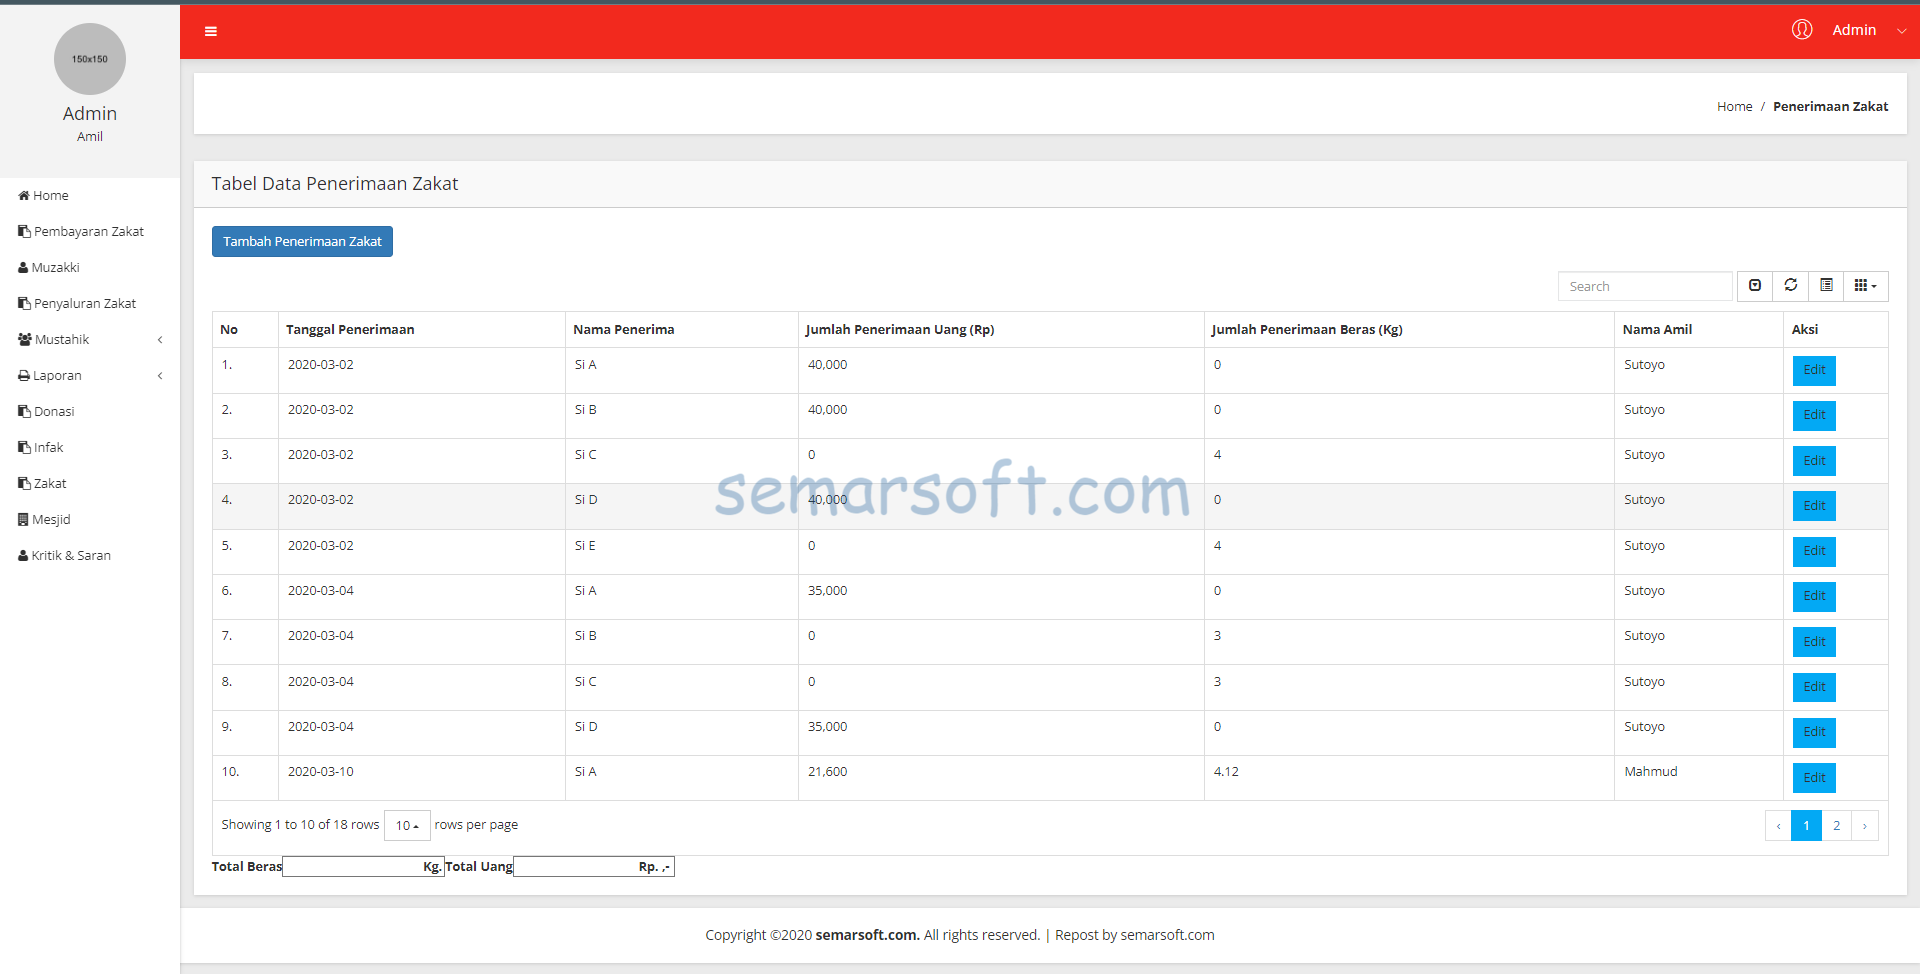1920x974 pixels.
Task: Open the Kritik & Saran page
Action: pyautogui.click(x=70, y=555)
